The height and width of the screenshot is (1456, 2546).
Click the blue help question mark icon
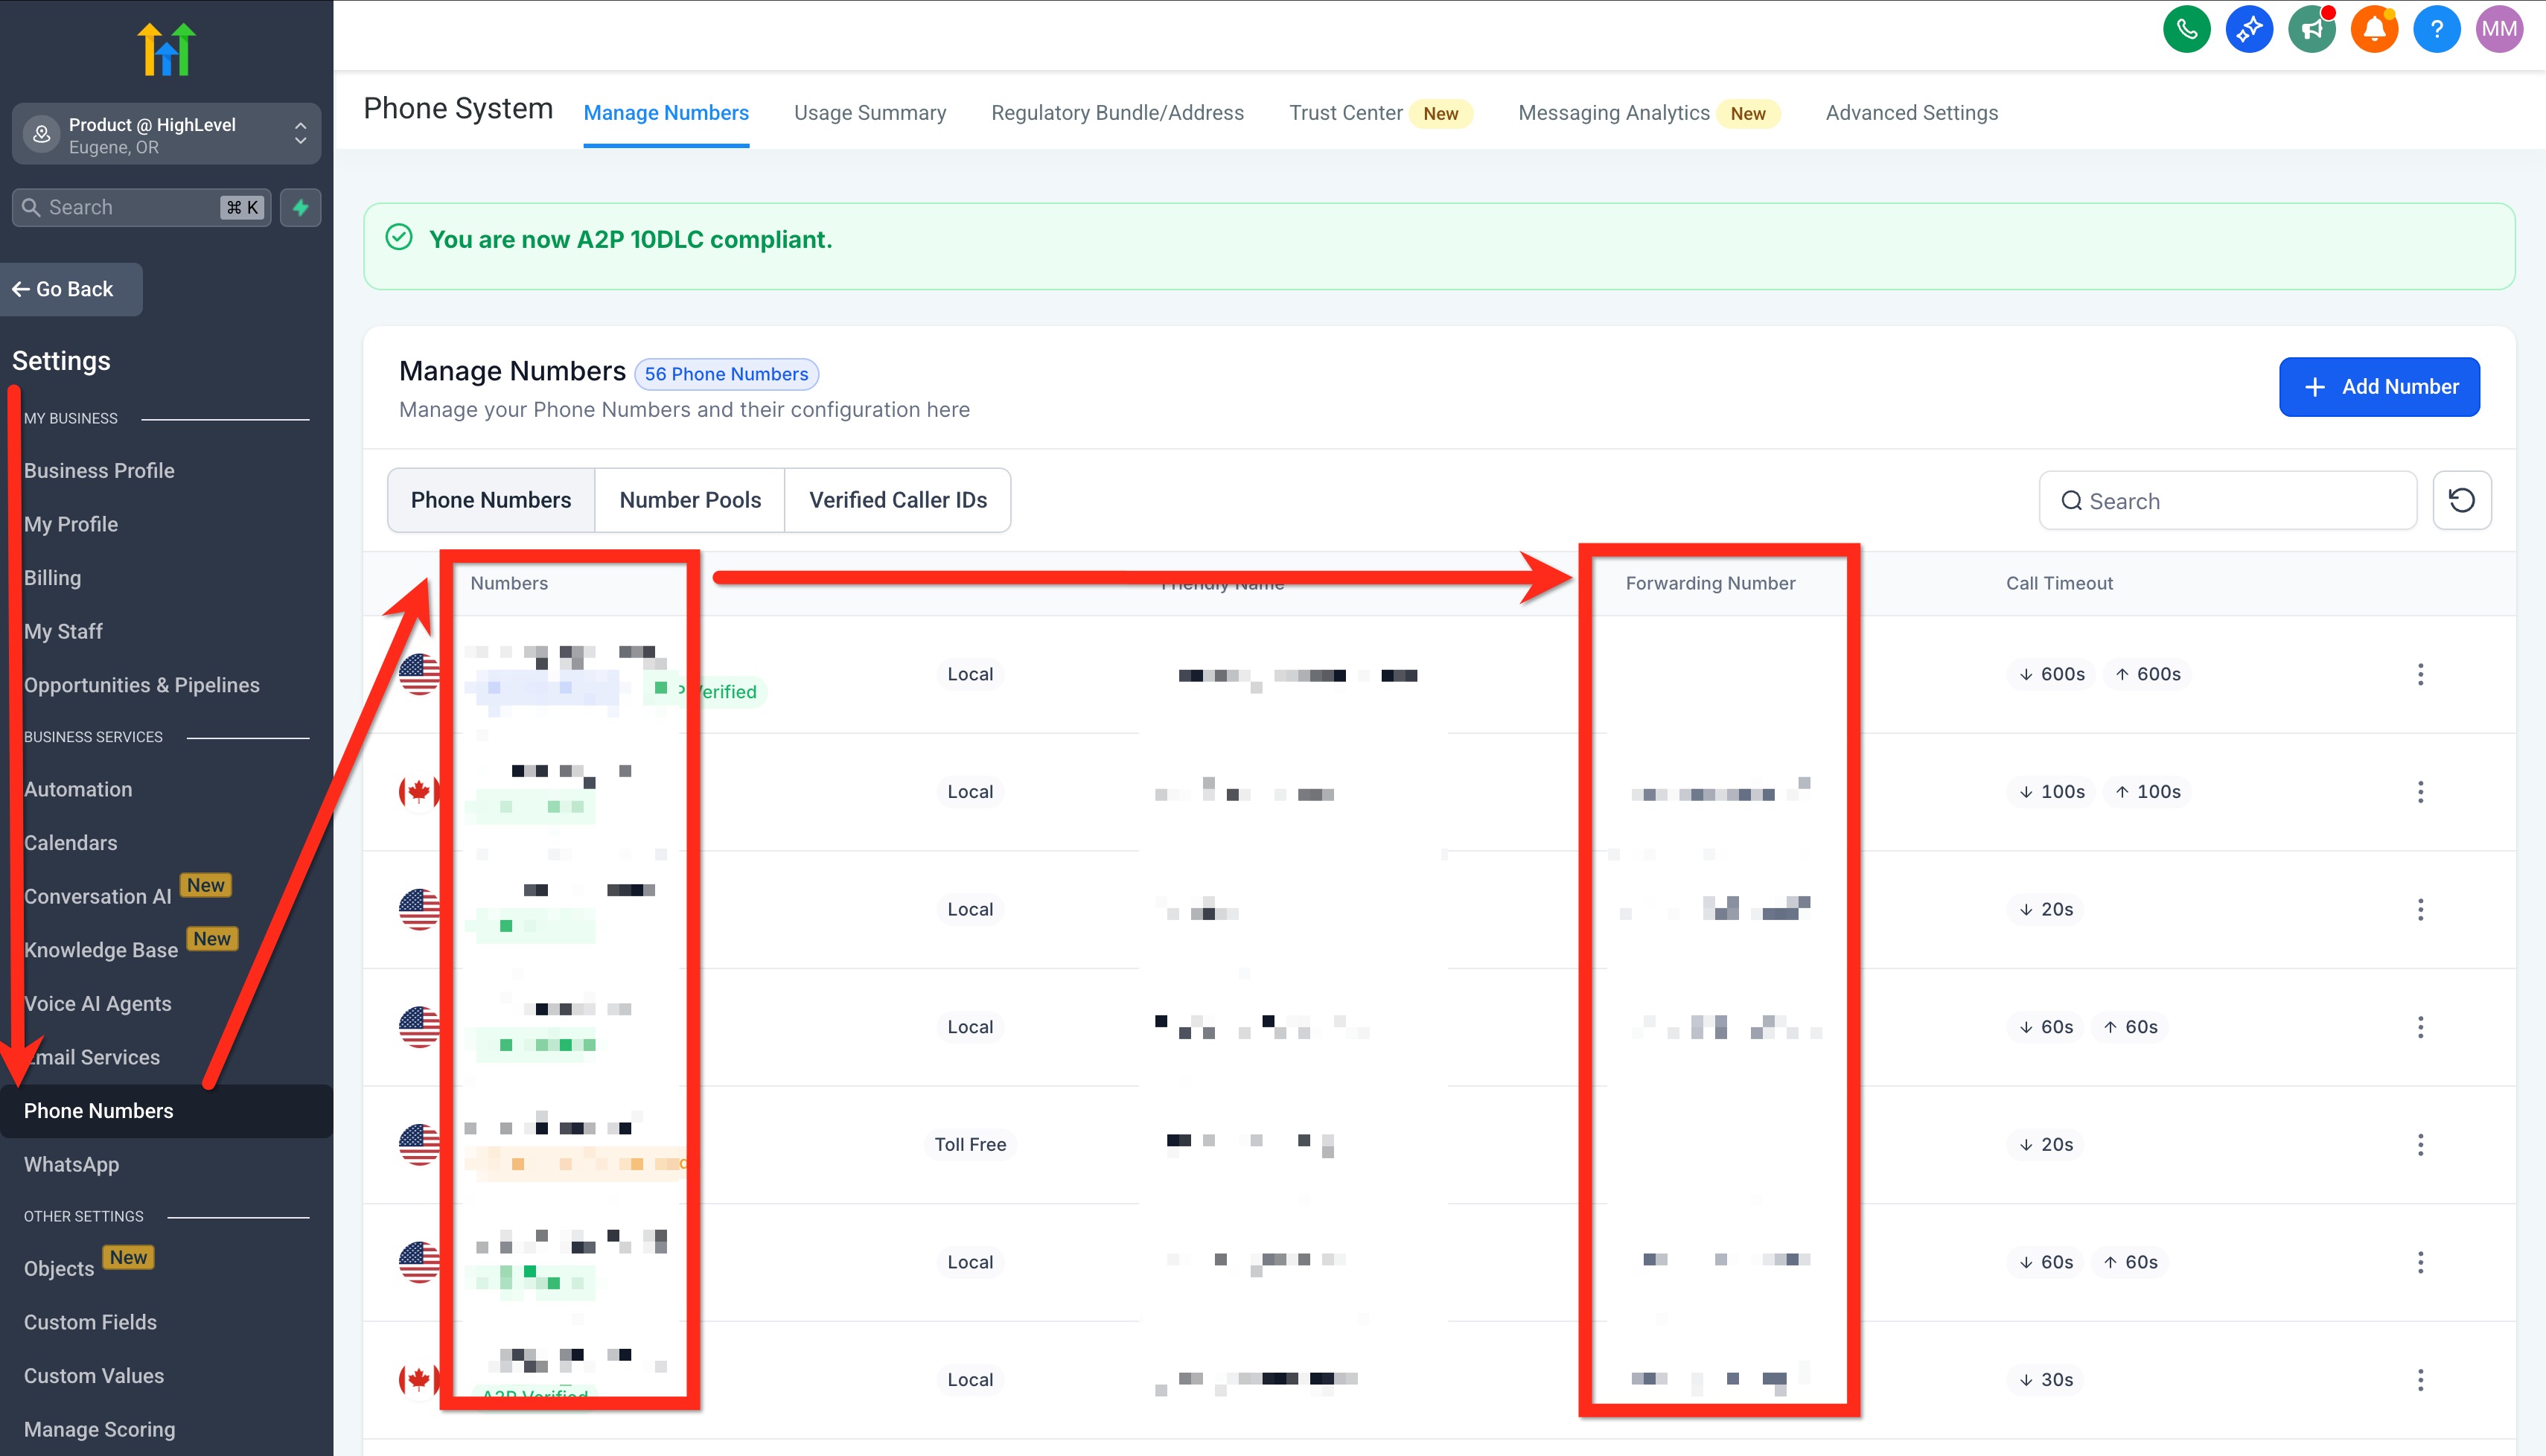2436,29
